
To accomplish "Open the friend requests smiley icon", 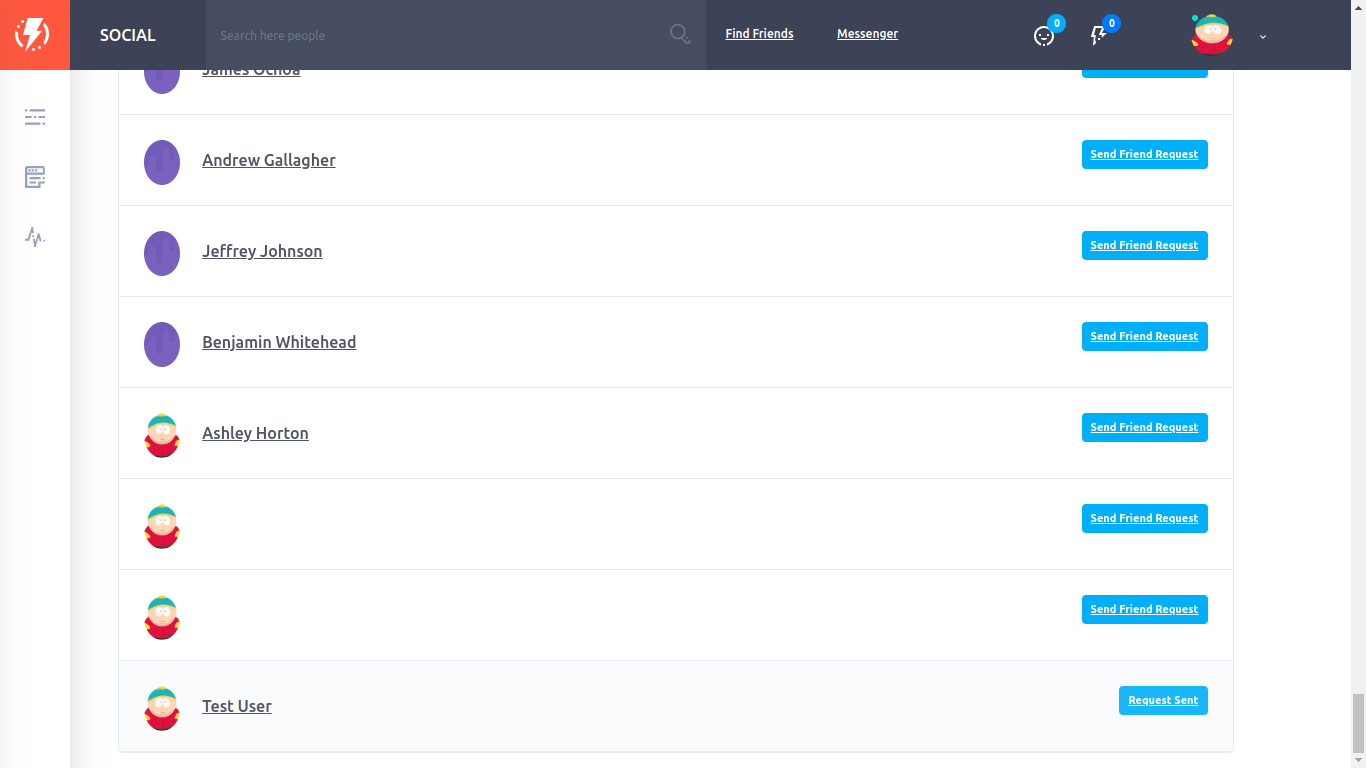I will [1044, 36].
